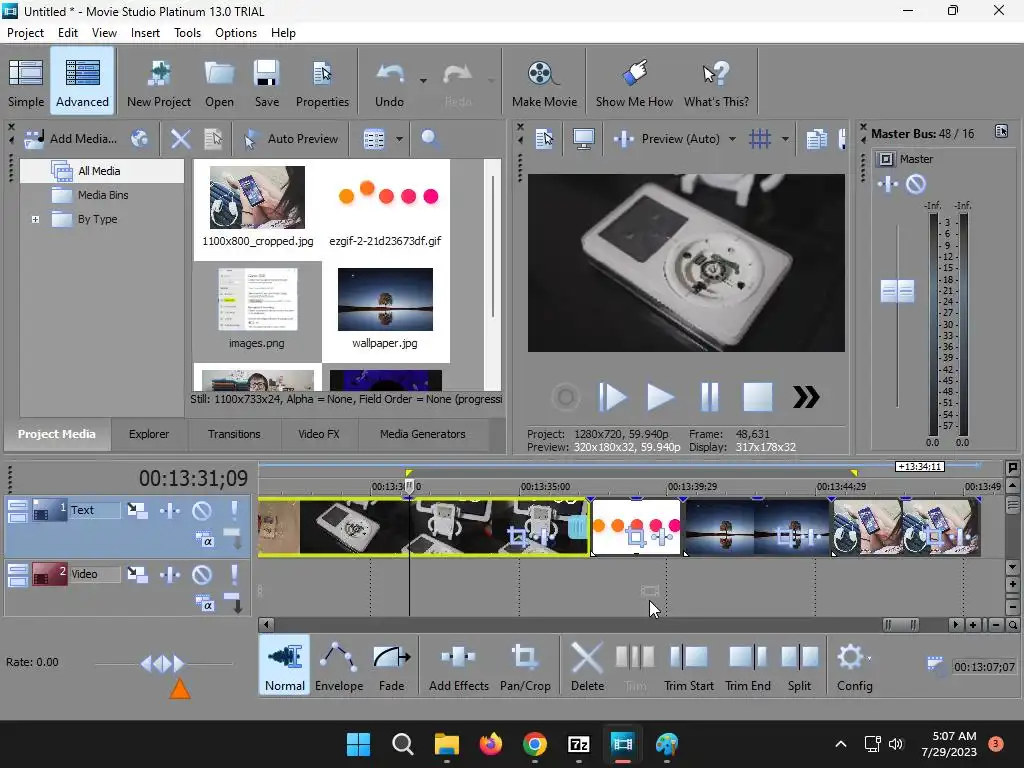Click the playback Rate slider
Screen dimensions: 1024x768
coord(163,664)
